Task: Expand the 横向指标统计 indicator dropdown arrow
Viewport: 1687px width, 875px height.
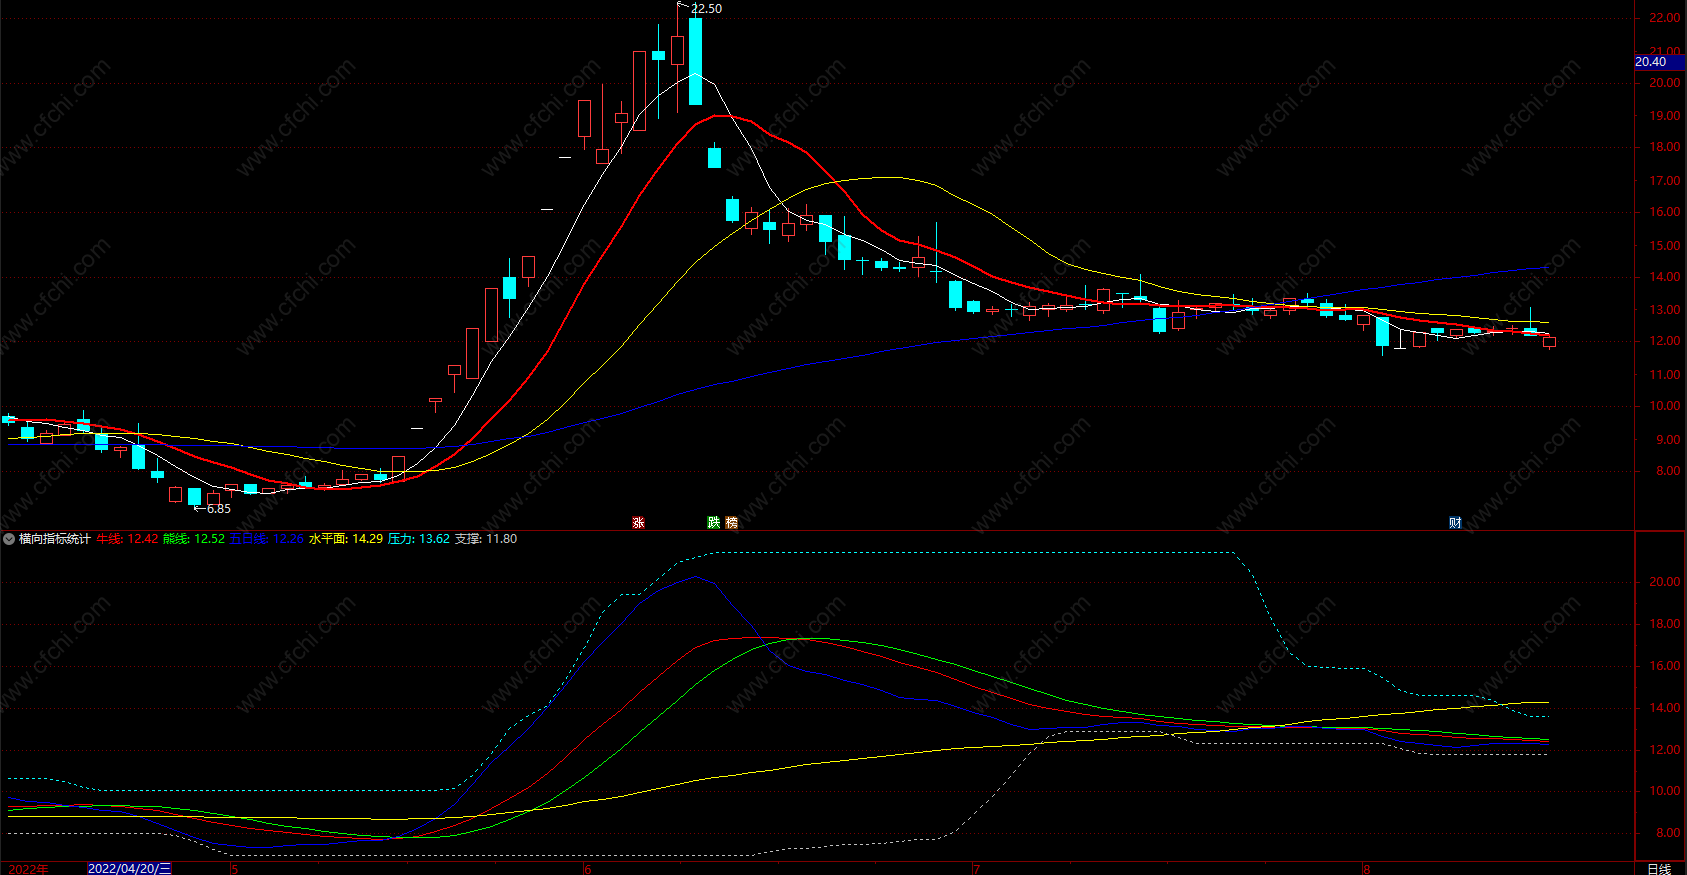Action: 9,539
